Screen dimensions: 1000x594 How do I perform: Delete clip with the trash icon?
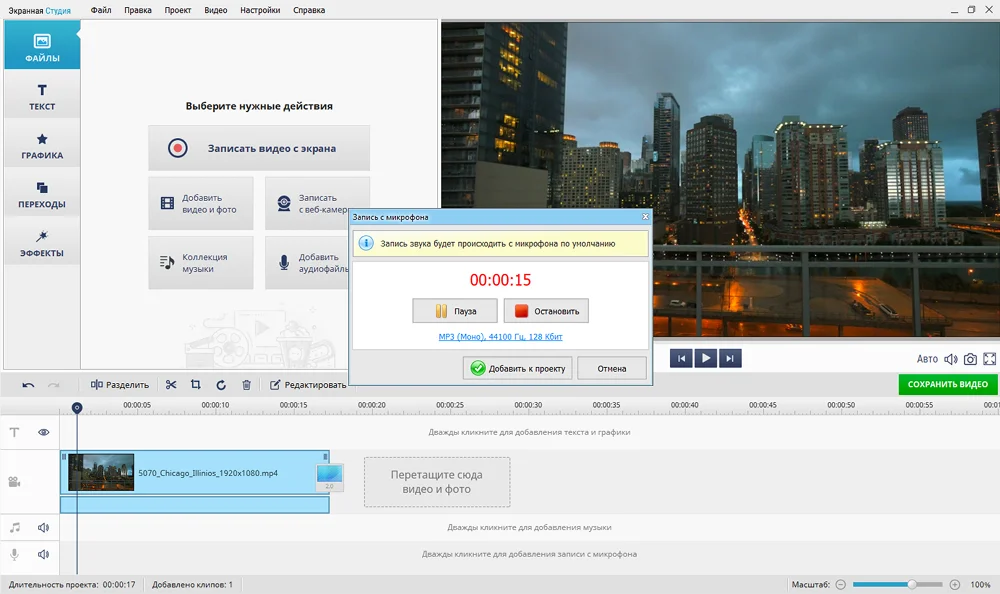246,384
